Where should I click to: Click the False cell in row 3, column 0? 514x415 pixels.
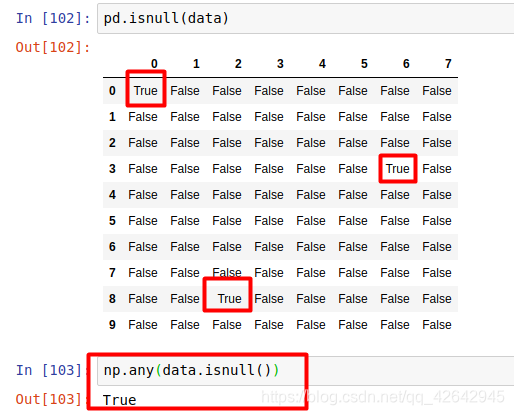pos(143,169)
